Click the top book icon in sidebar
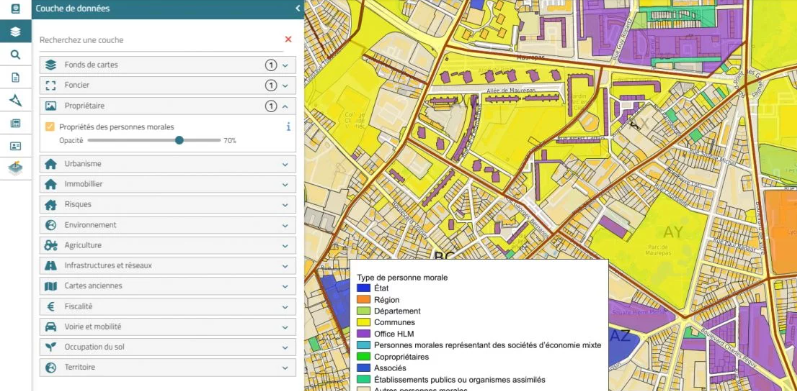 point(15,9)
